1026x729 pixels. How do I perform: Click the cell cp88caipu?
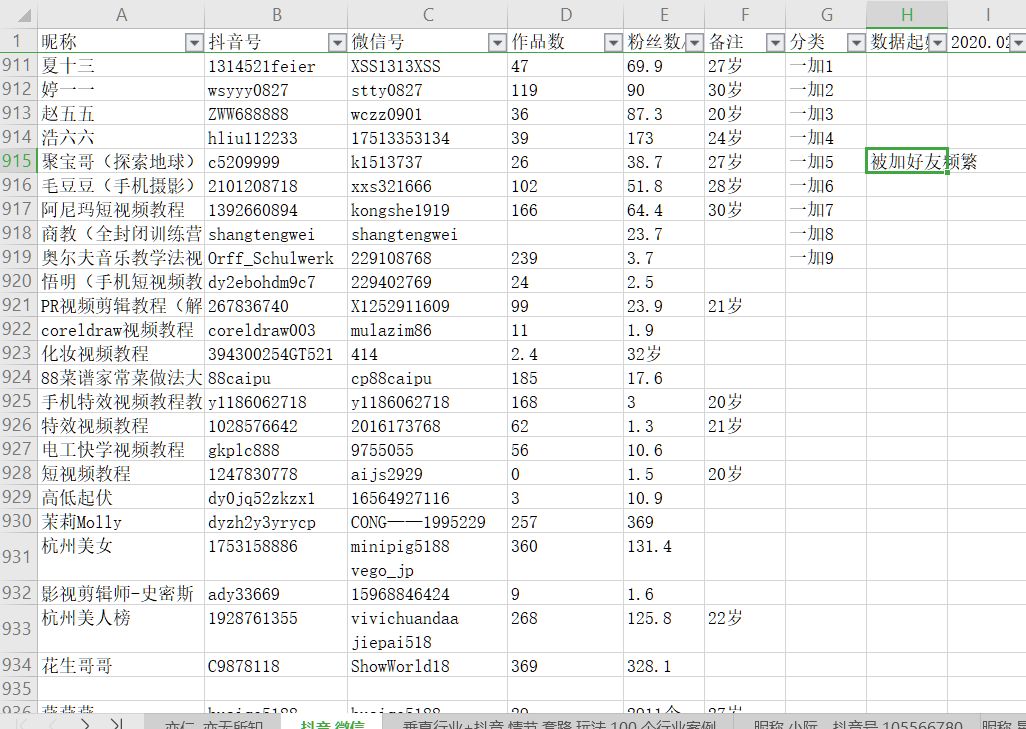click(428, 378)
